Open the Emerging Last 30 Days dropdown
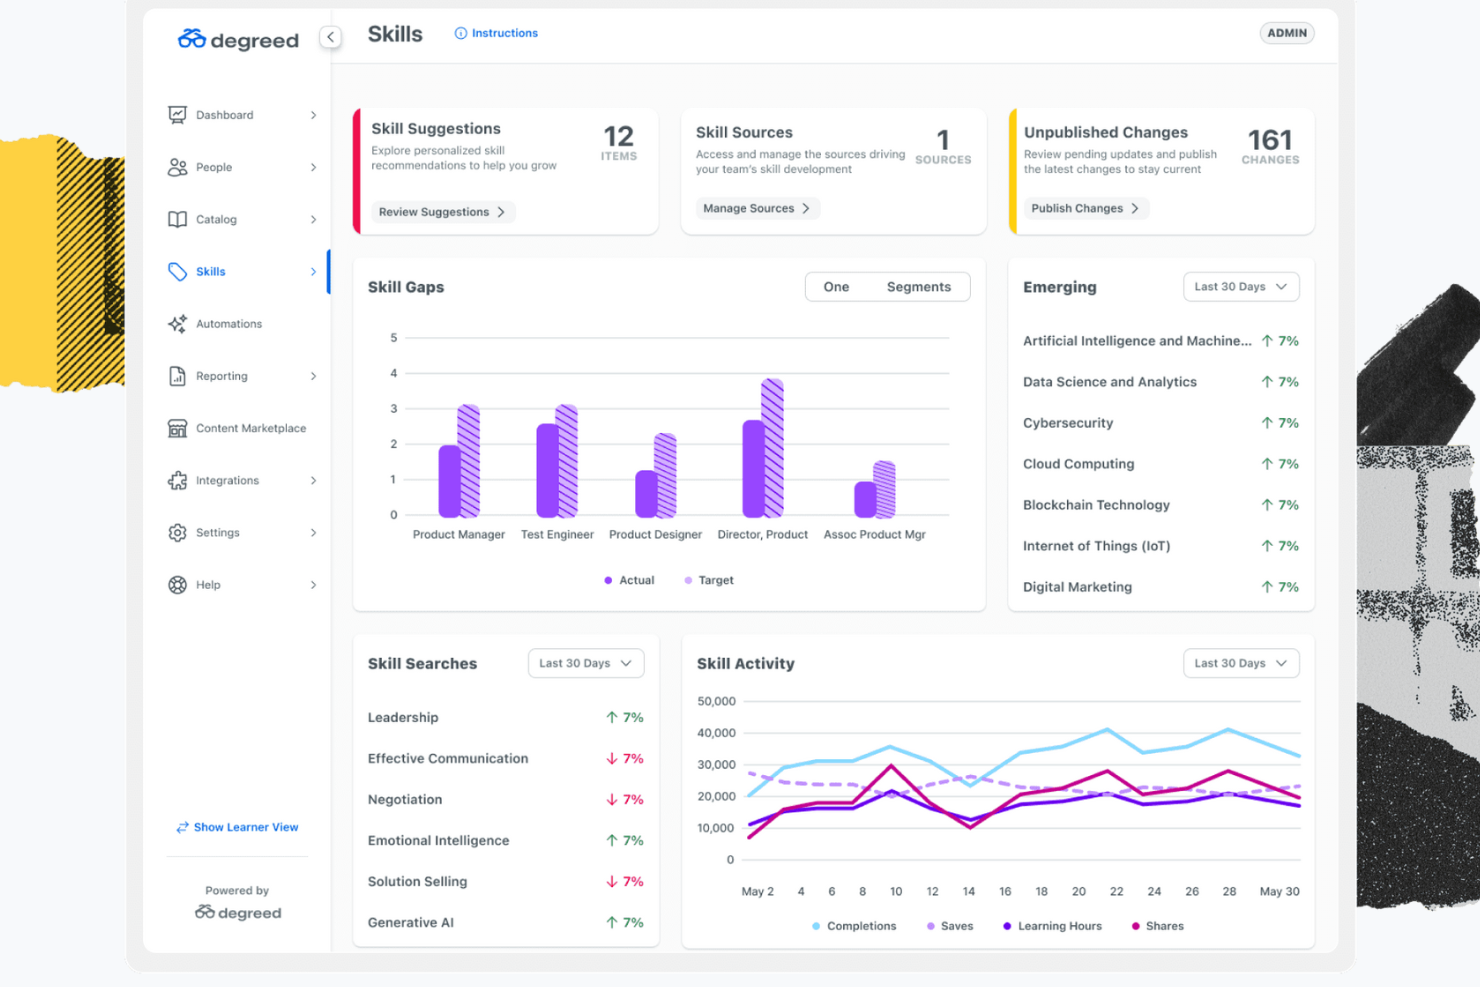 1240,287
